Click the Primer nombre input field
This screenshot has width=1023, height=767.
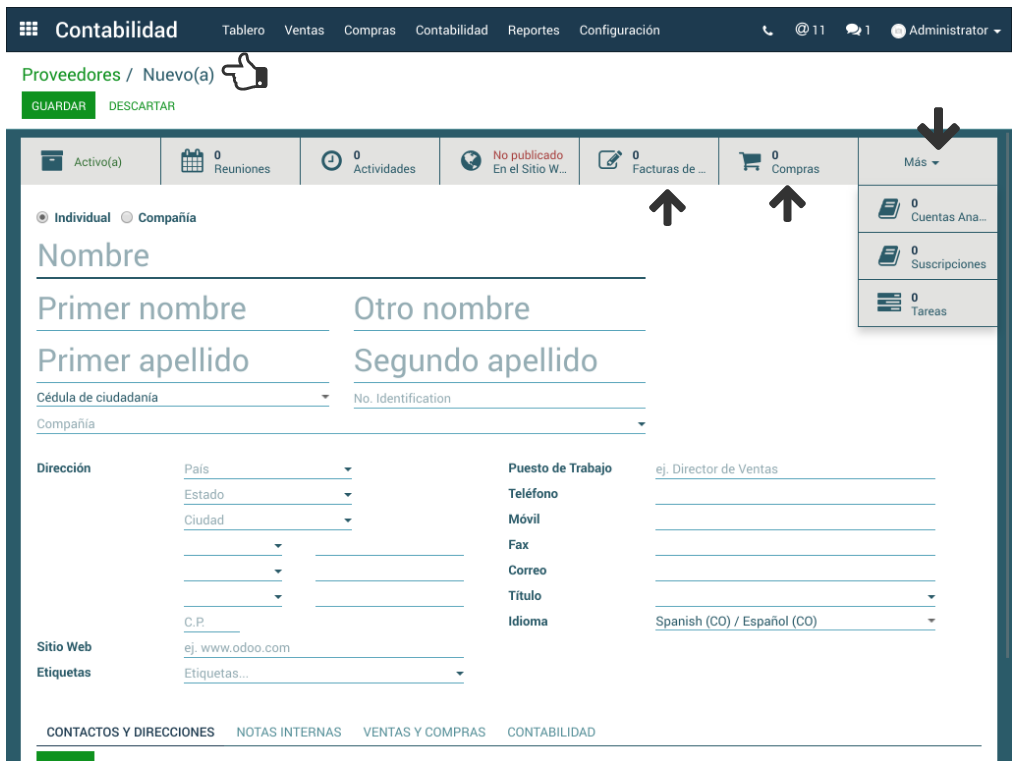182,310
